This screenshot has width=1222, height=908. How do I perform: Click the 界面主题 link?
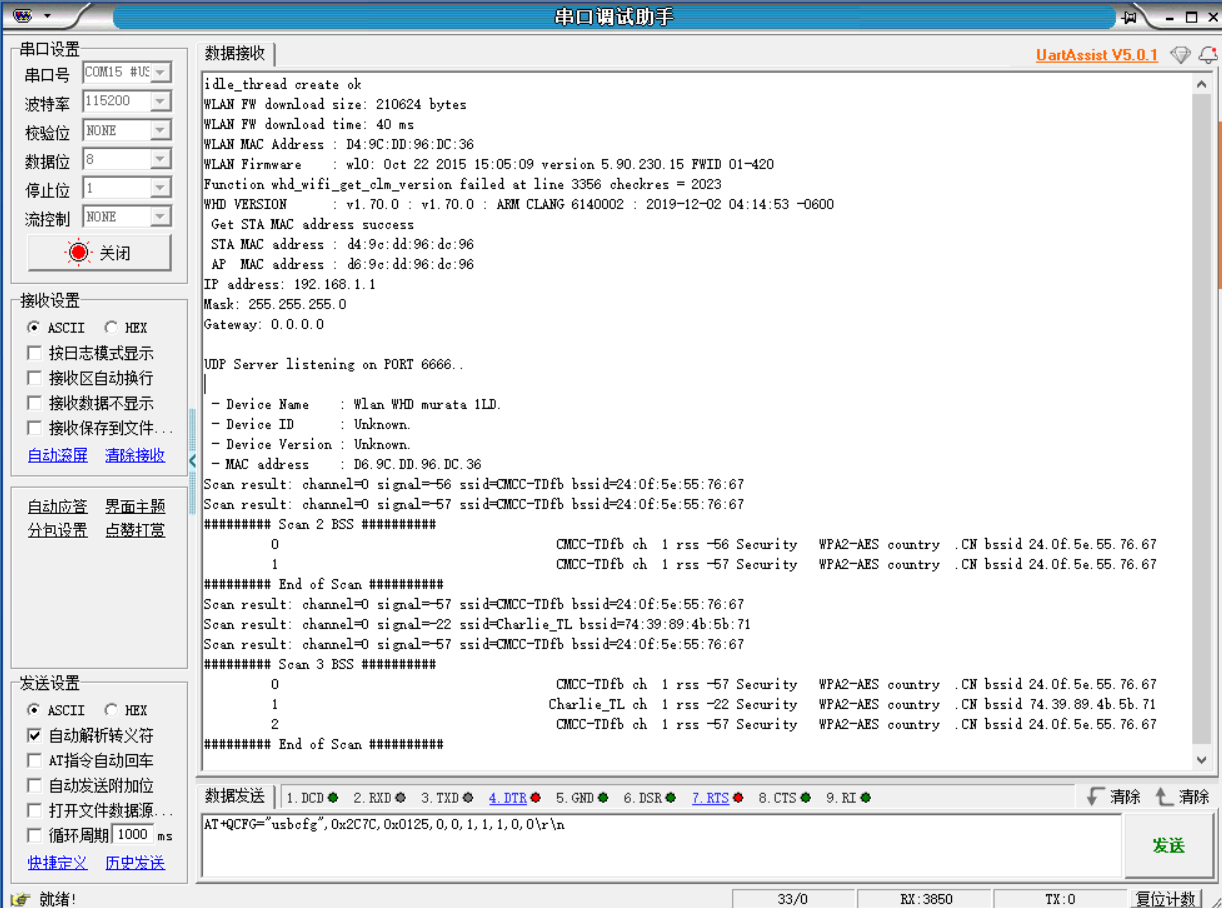(135, 507)
